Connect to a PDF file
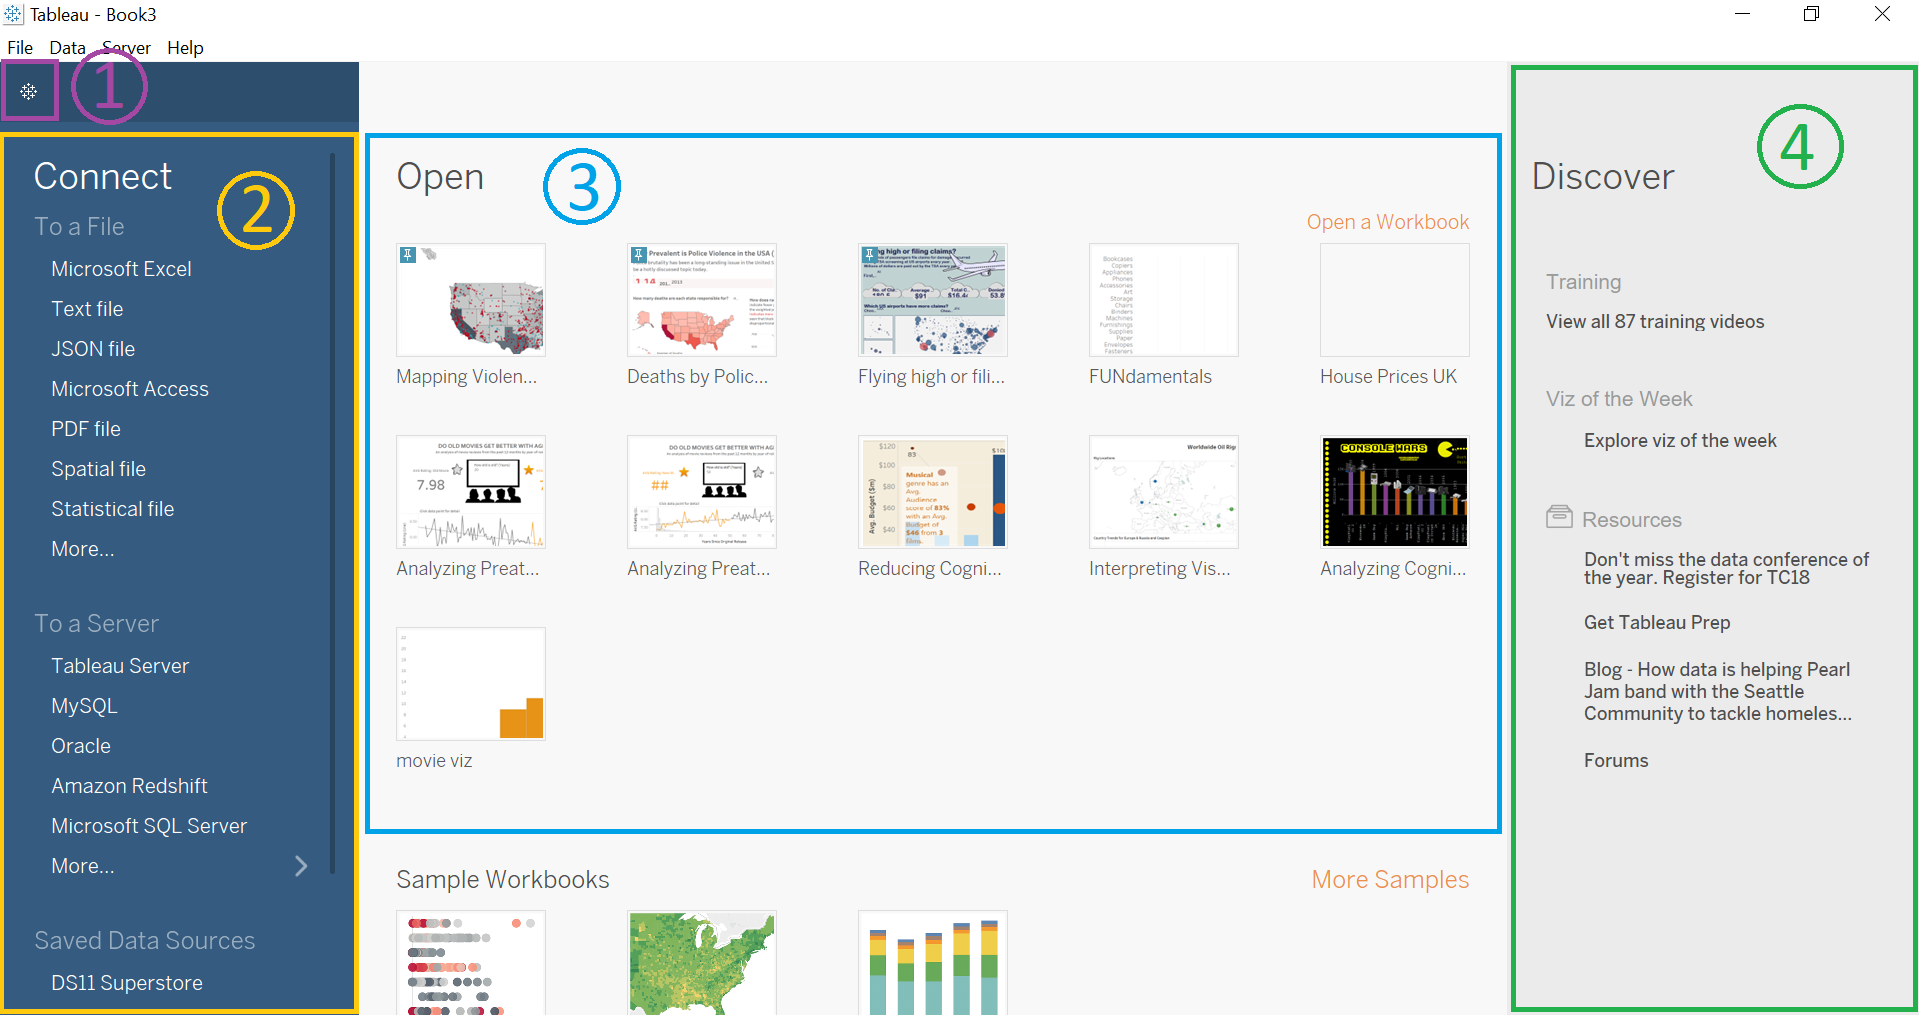Image resolution: width=1919 pixels, height=1015 pixels. point(86,429)
